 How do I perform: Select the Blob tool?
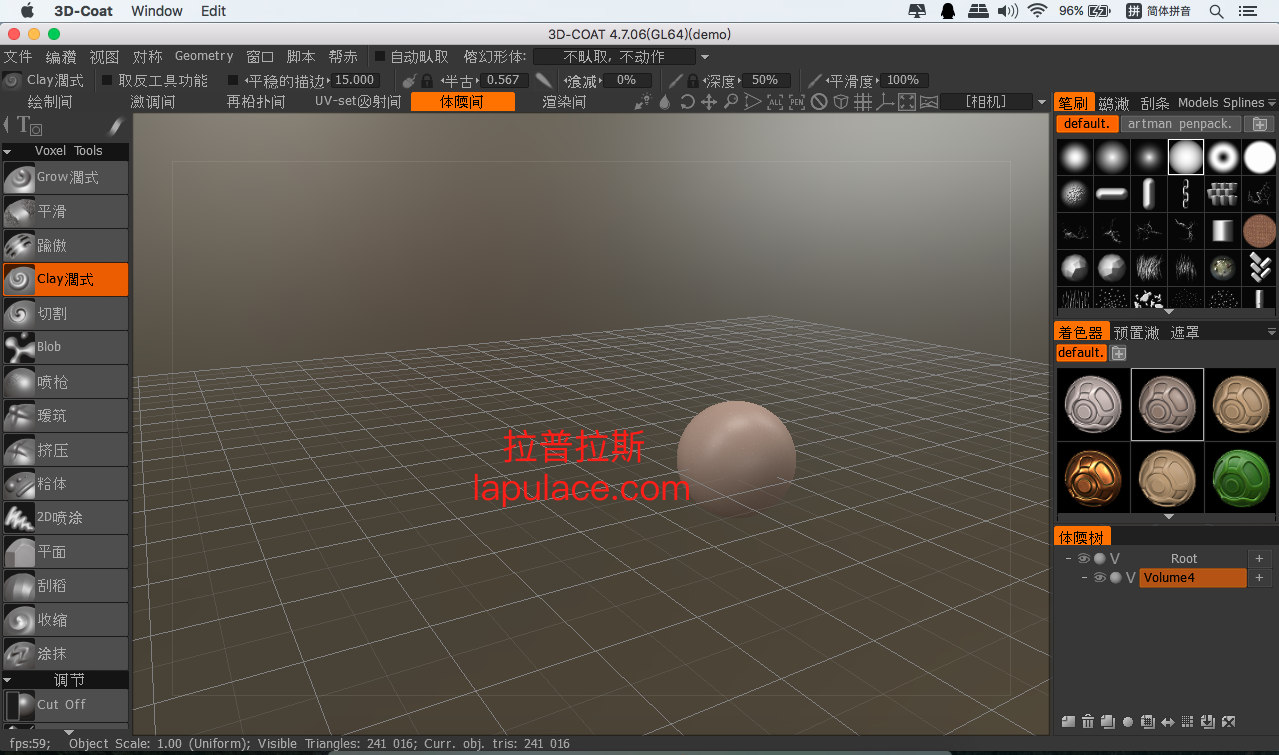coord(65,347)
